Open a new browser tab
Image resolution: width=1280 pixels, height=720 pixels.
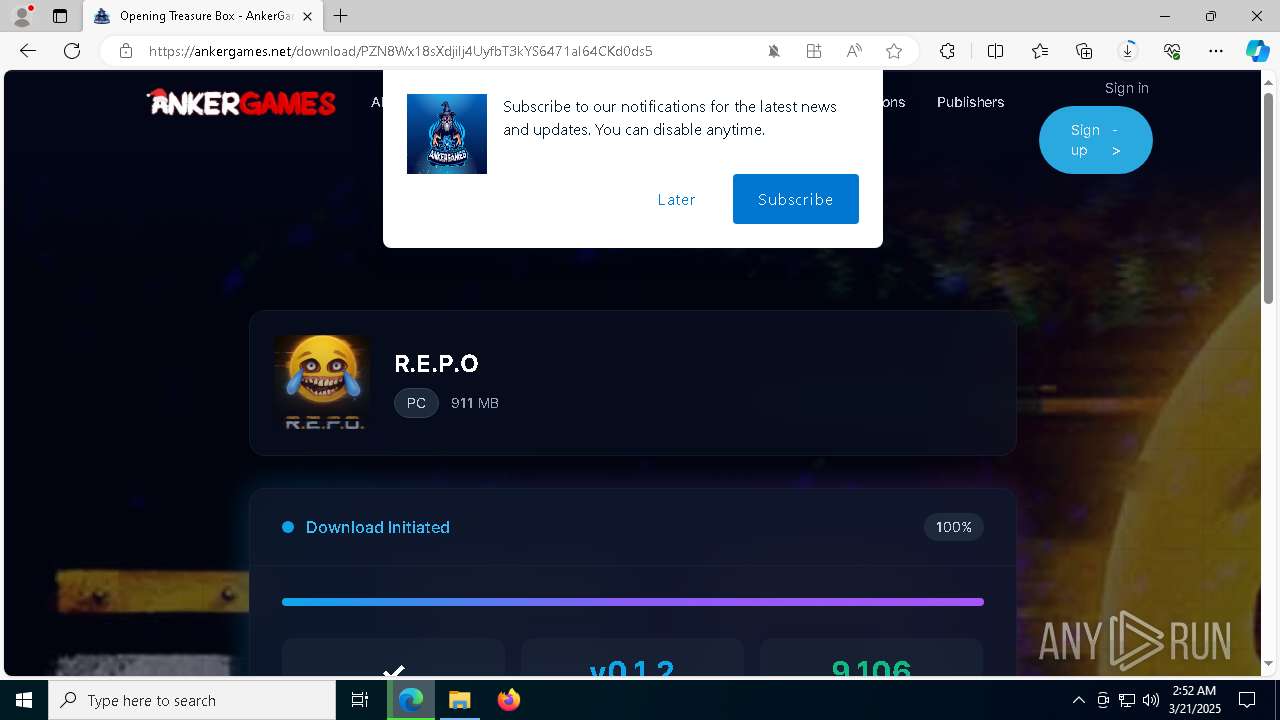point(341,16)
